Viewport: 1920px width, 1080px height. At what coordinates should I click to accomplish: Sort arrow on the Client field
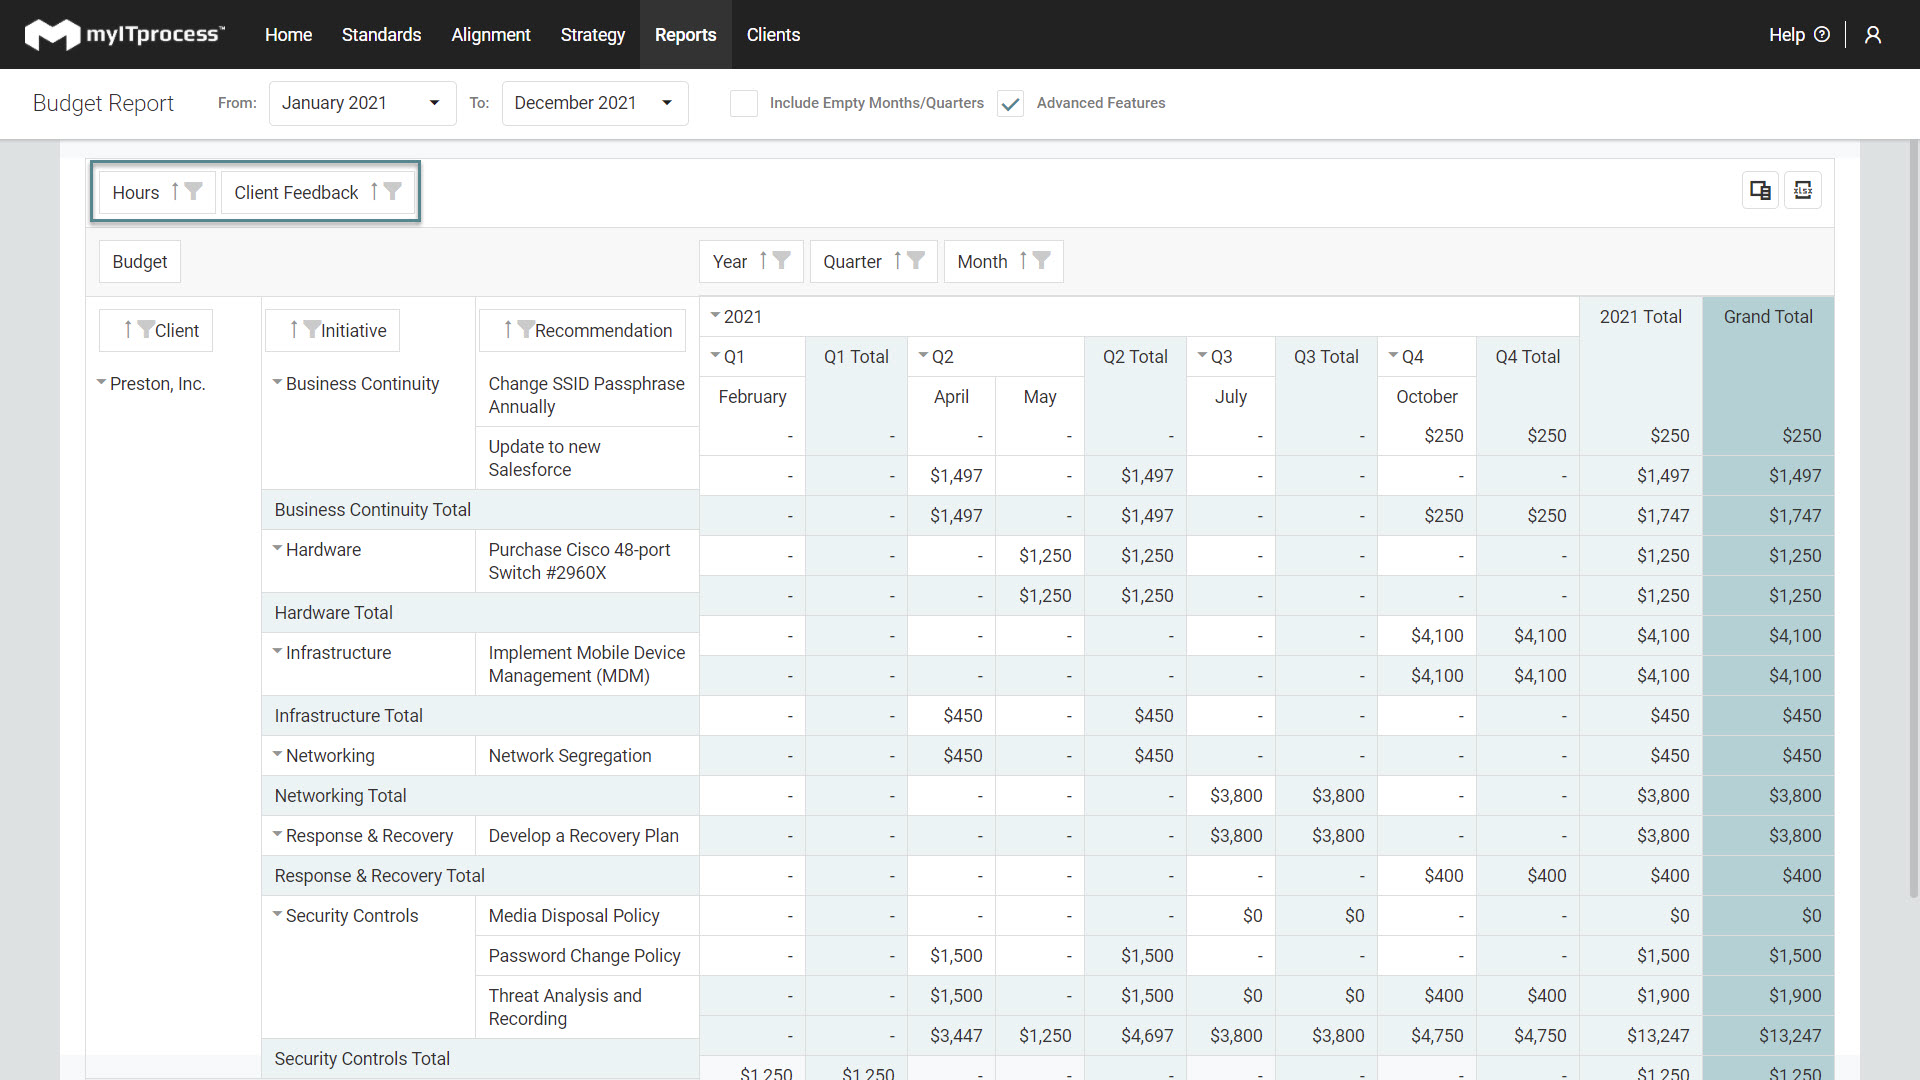[128, 329]
